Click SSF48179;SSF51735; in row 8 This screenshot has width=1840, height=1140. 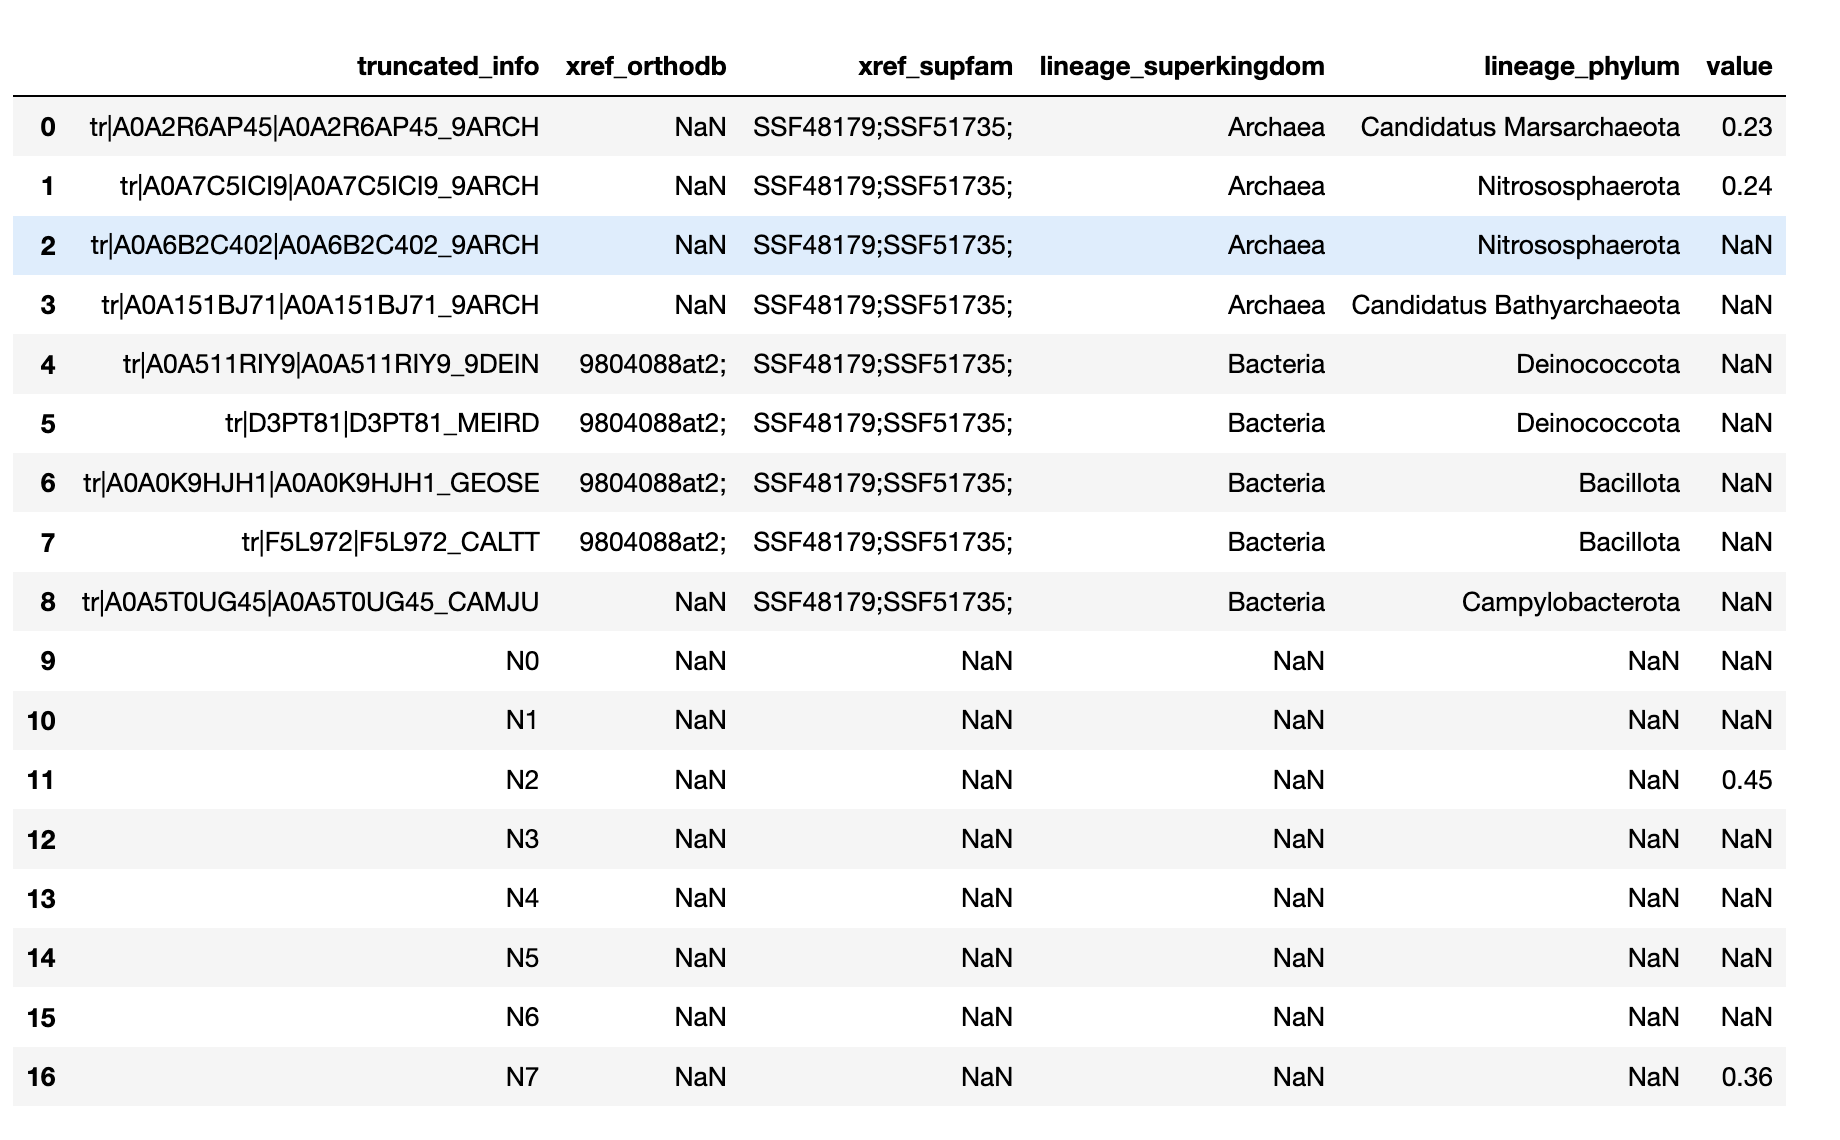click(x=883, y=602)
